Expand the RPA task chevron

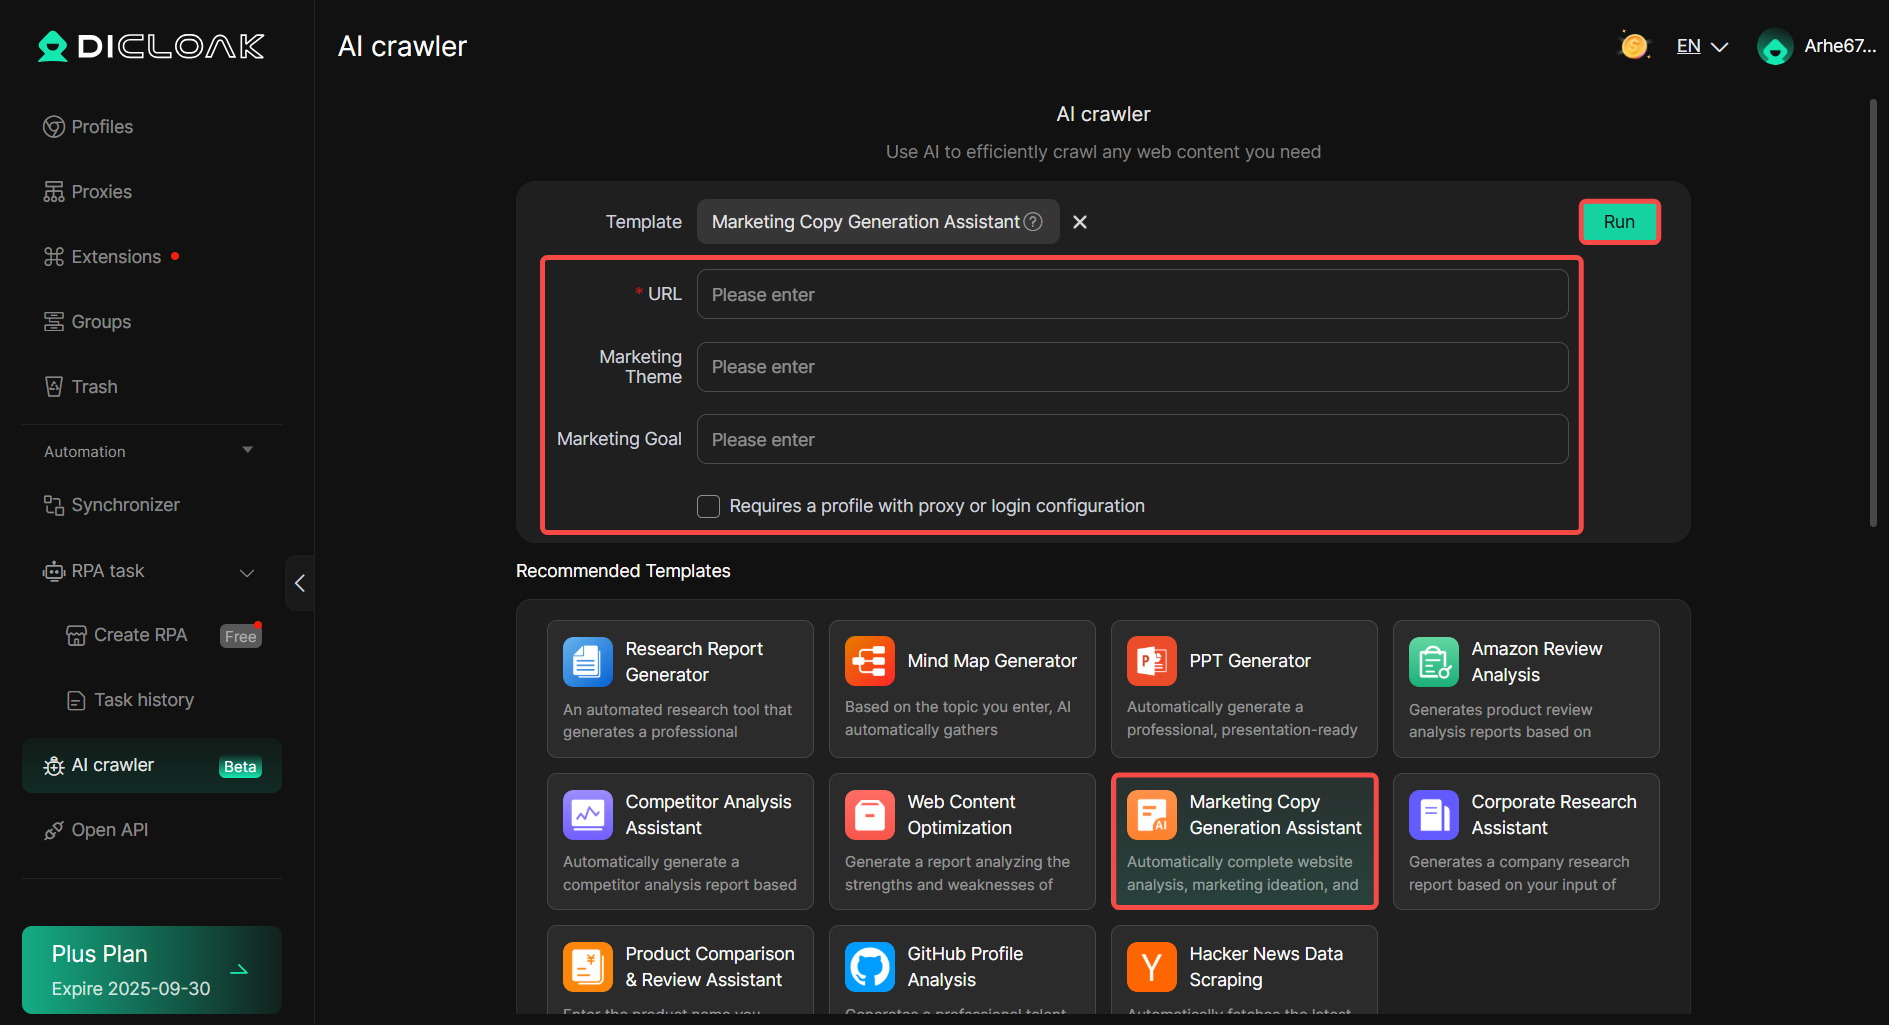[247, 572]
